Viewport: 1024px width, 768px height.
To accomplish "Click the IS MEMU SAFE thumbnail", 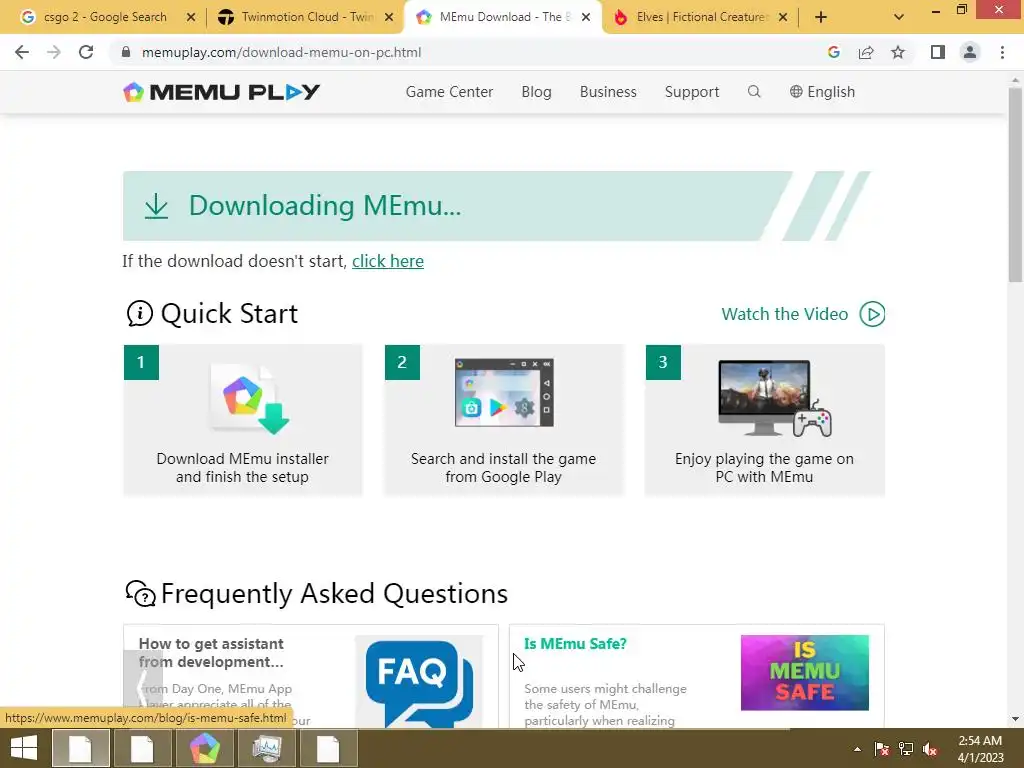I will tap(805, 673).
